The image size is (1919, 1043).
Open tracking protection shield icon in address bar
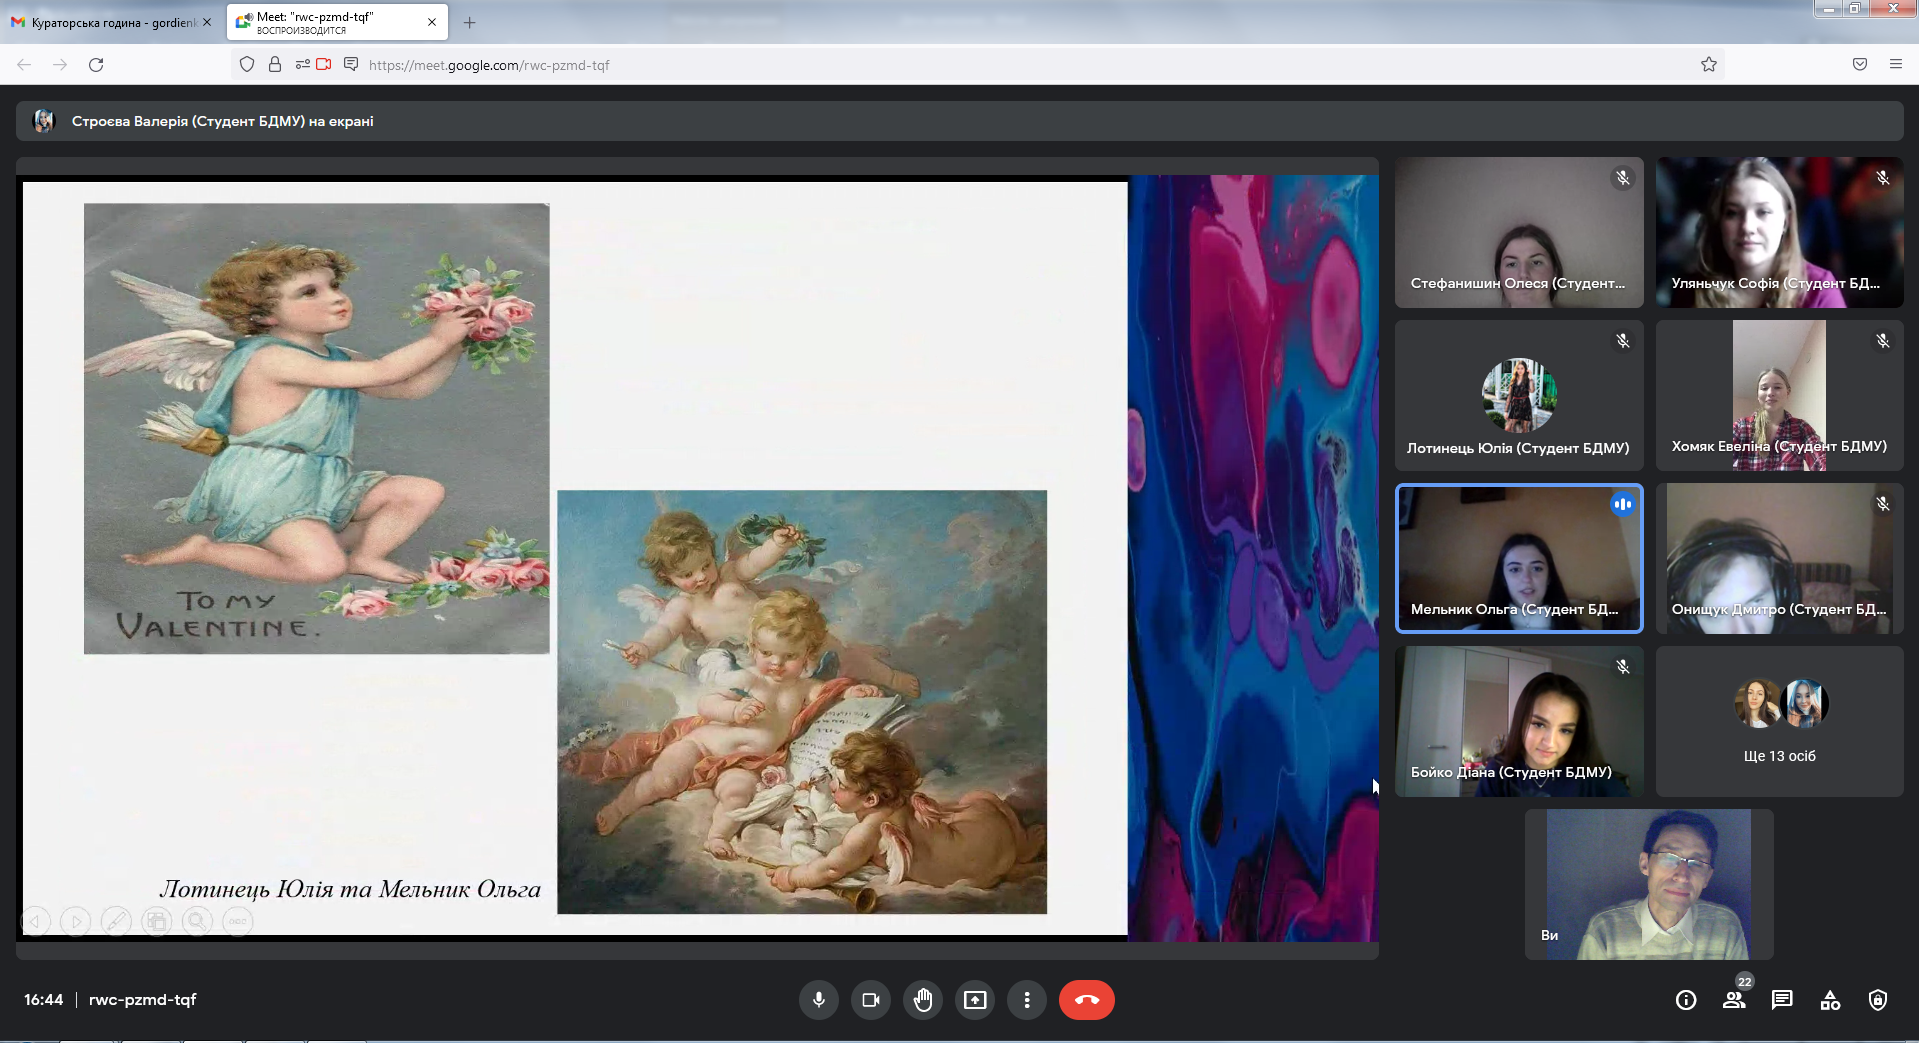point(247,65)
